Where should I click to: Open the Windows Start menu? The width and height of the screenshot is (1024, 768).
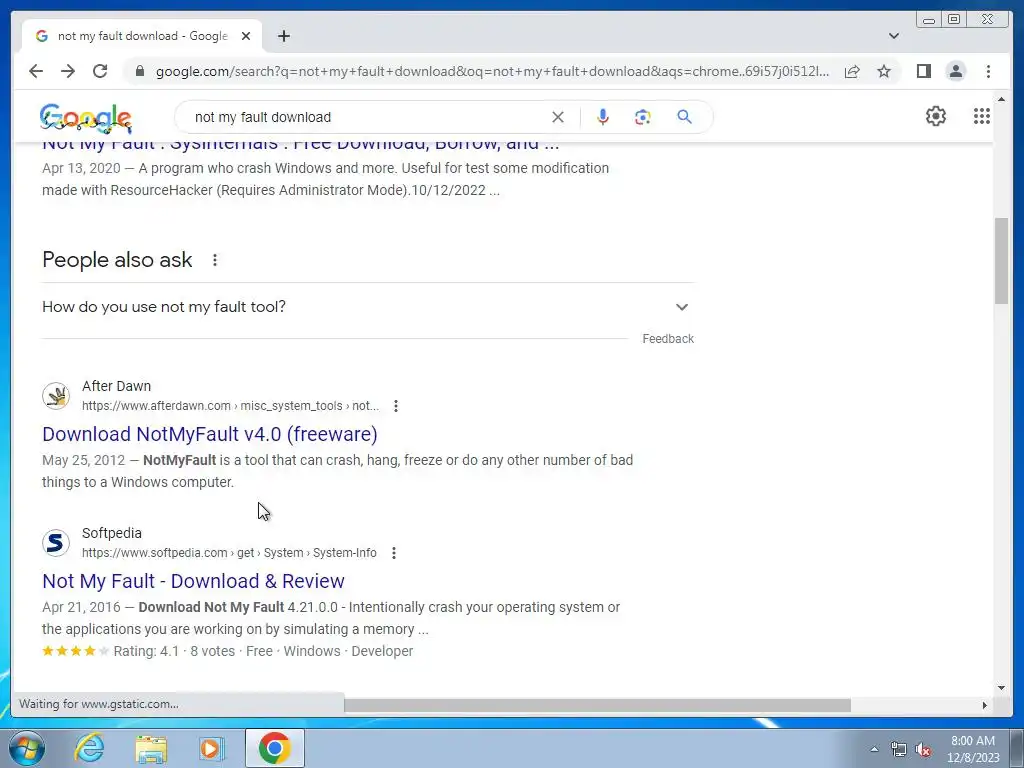(27, 748)
